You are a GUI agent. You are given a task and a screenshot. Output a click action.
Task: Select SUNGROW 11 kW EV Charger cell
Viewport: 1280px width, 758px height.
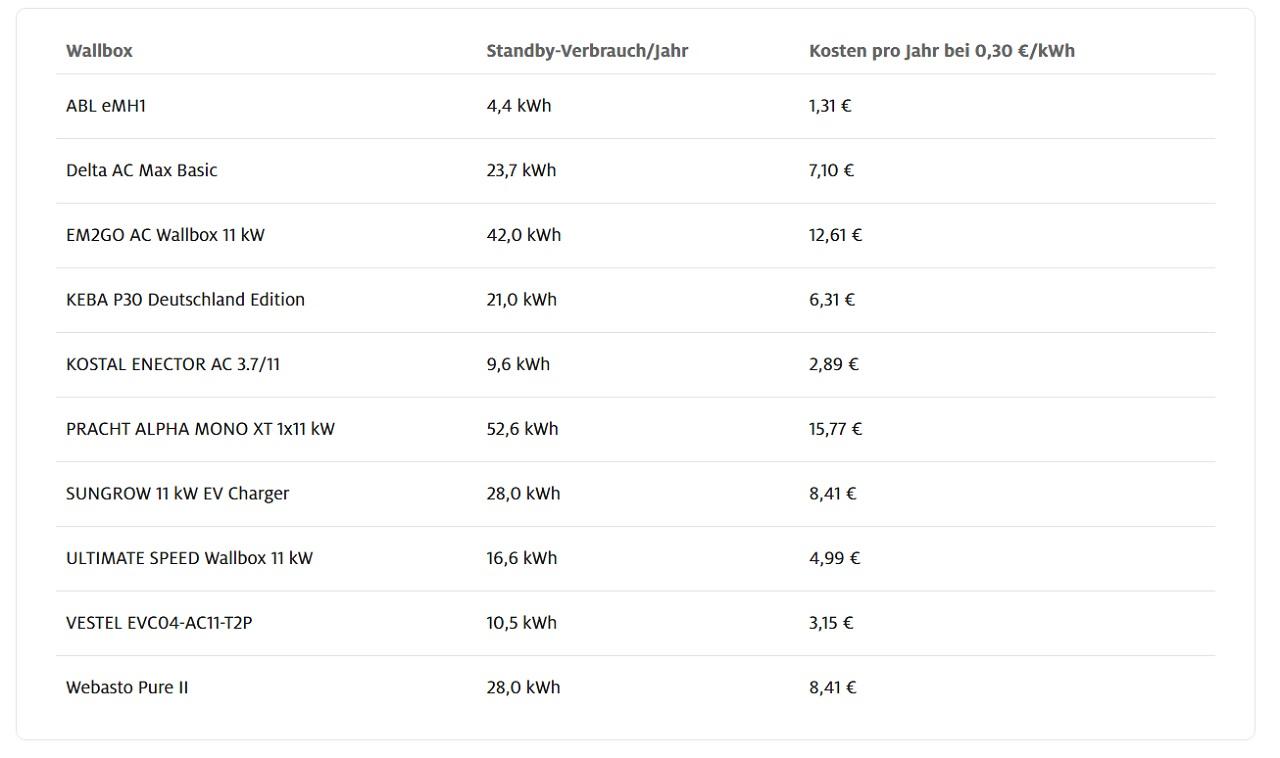pyautogui.click(x=177, y=494)
